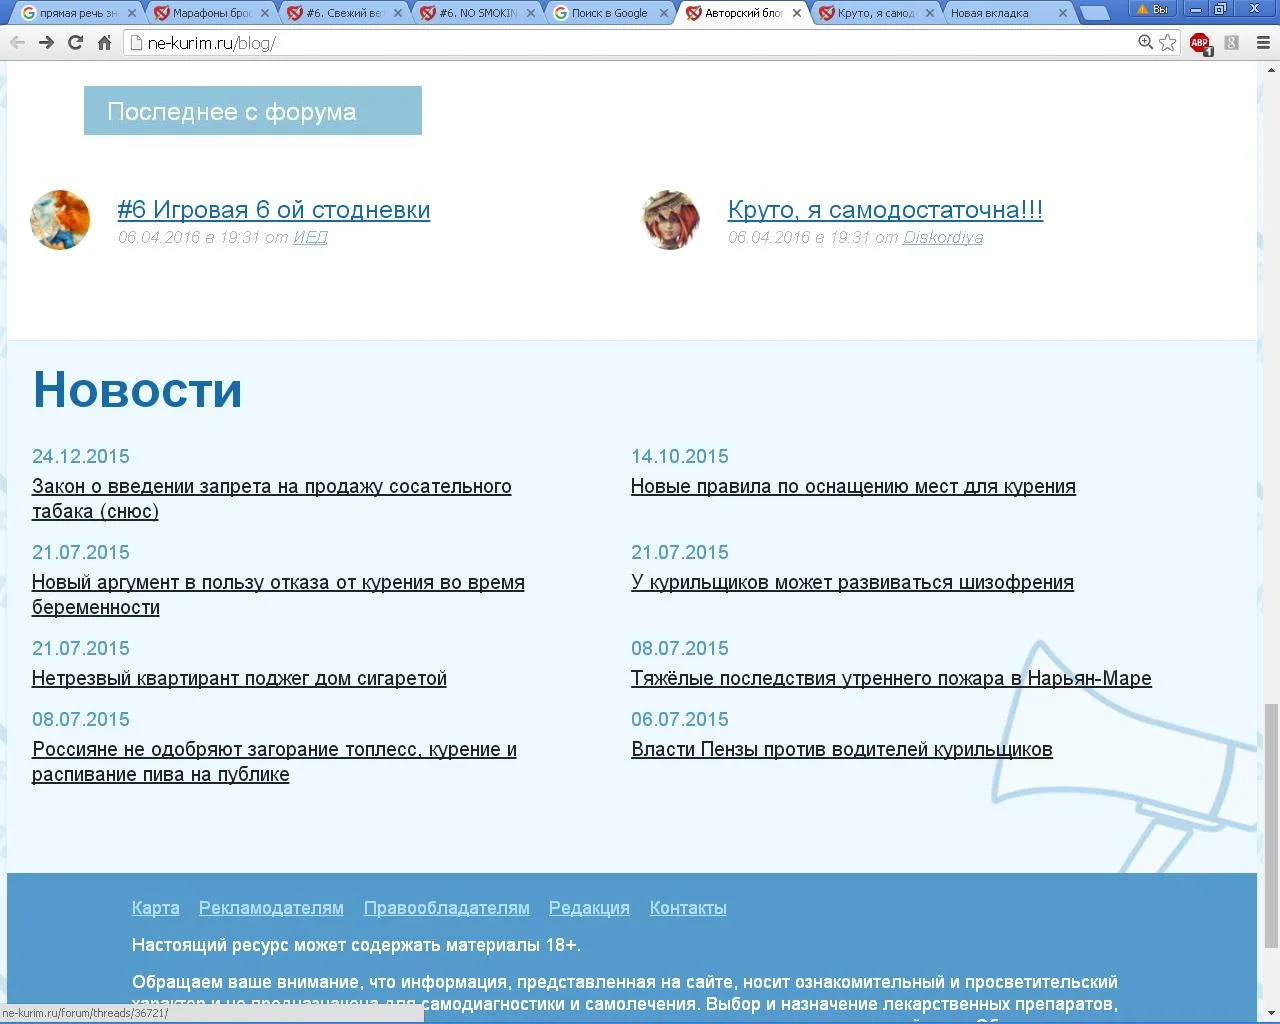
Task: Open the 'Рекламодателям' footer link
Action: (271, 908)
